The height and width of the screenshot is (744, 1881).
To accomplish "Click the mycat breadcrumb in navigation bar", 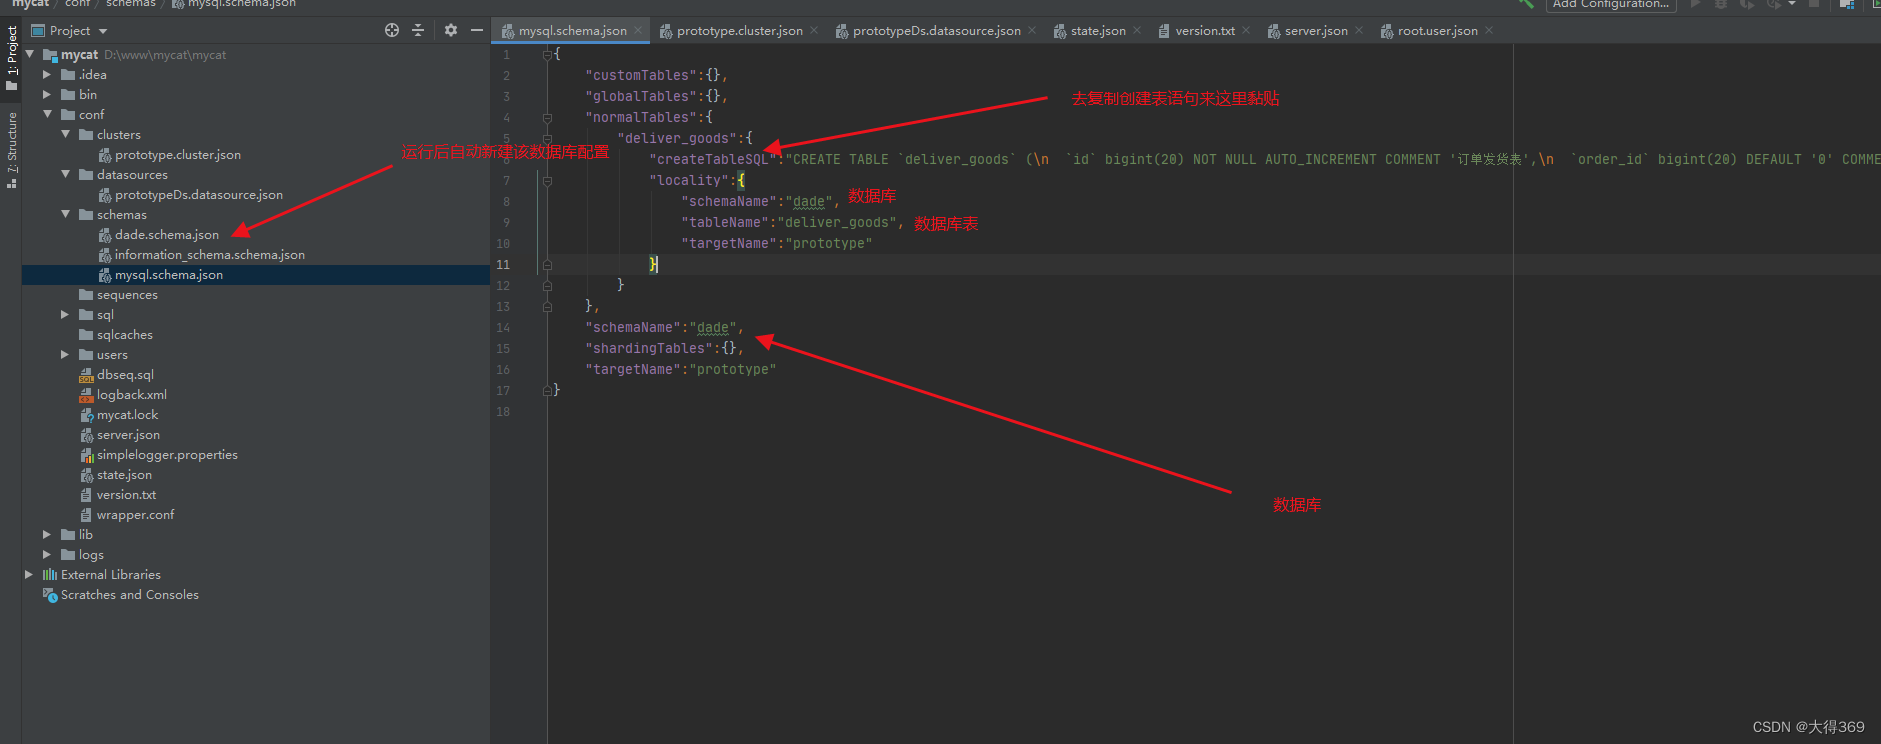I will coord(30,4).
